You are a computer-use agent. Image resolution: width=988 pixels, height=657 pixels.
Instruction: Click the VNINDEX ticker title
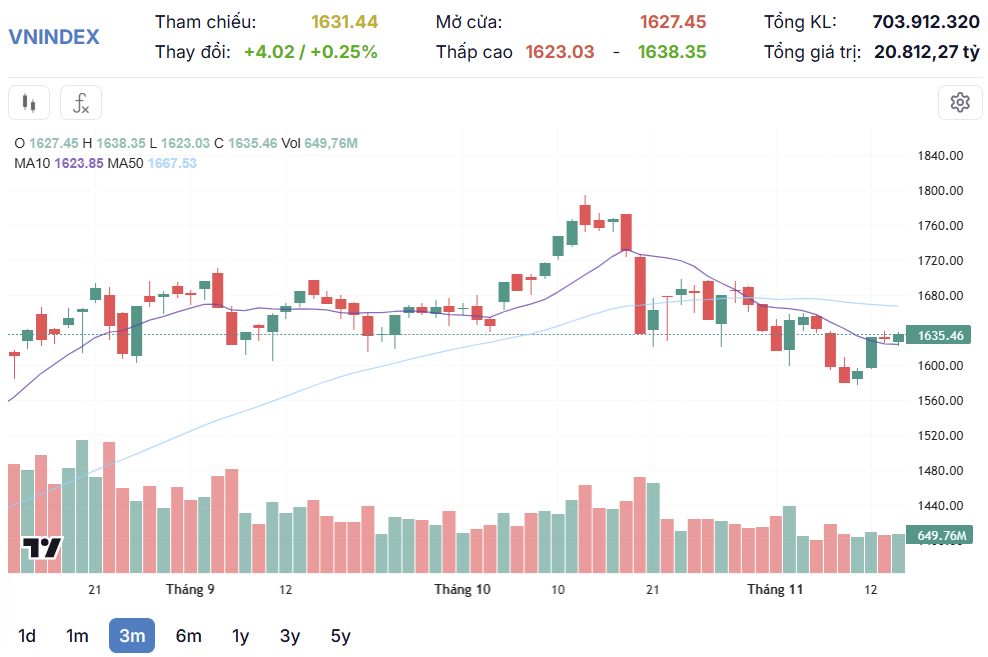coord(54,37)
